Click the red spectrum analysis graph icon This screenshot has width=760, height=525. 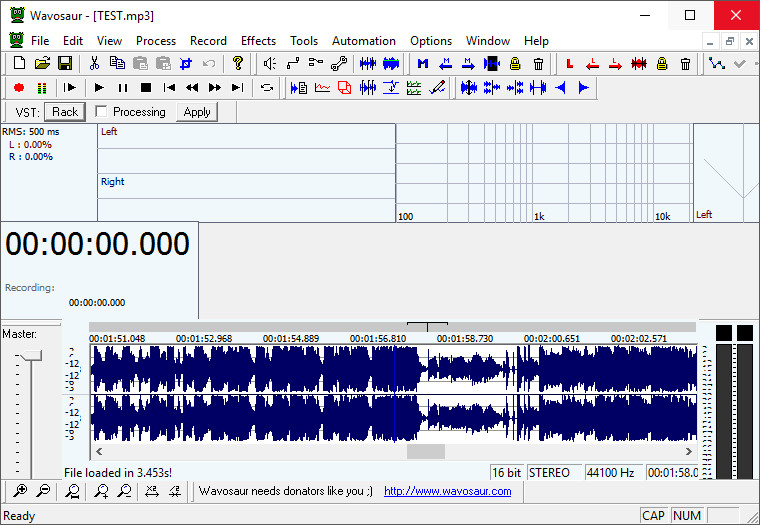[322, 88]
